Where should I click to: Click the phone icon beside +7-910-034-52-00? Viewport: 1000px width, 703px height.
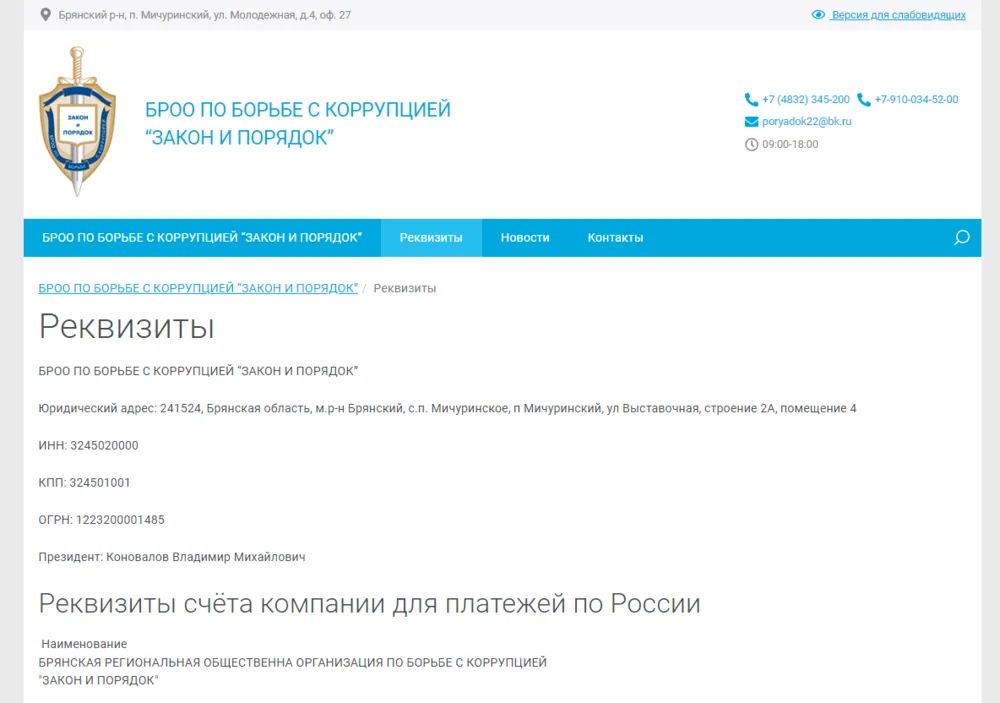point(864,100)
